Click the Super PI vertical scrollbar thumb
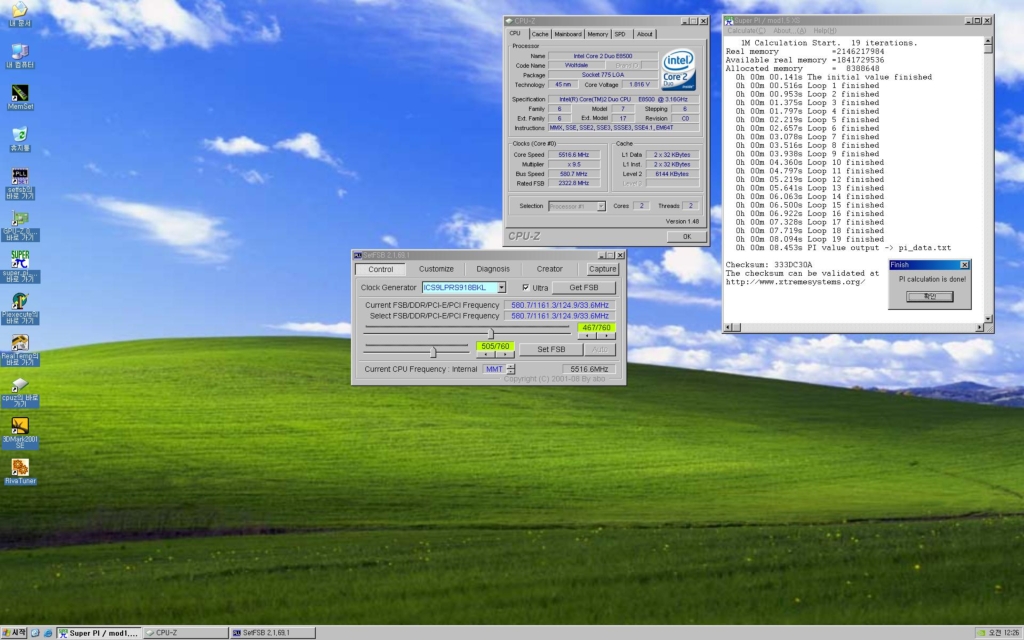This screenshot has height=640, width=1024. click(988, 49)
